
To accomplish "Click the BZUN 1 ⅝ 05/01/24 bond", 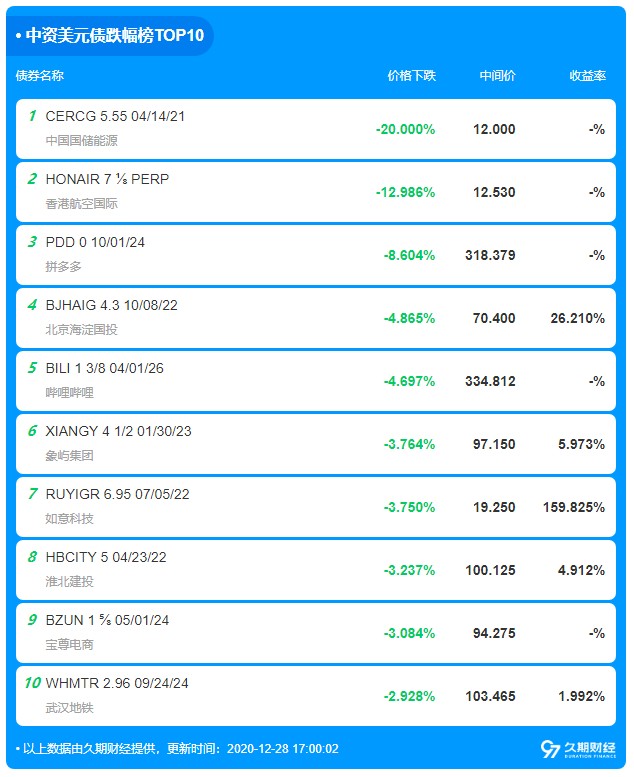I will [x=107, y=620].
